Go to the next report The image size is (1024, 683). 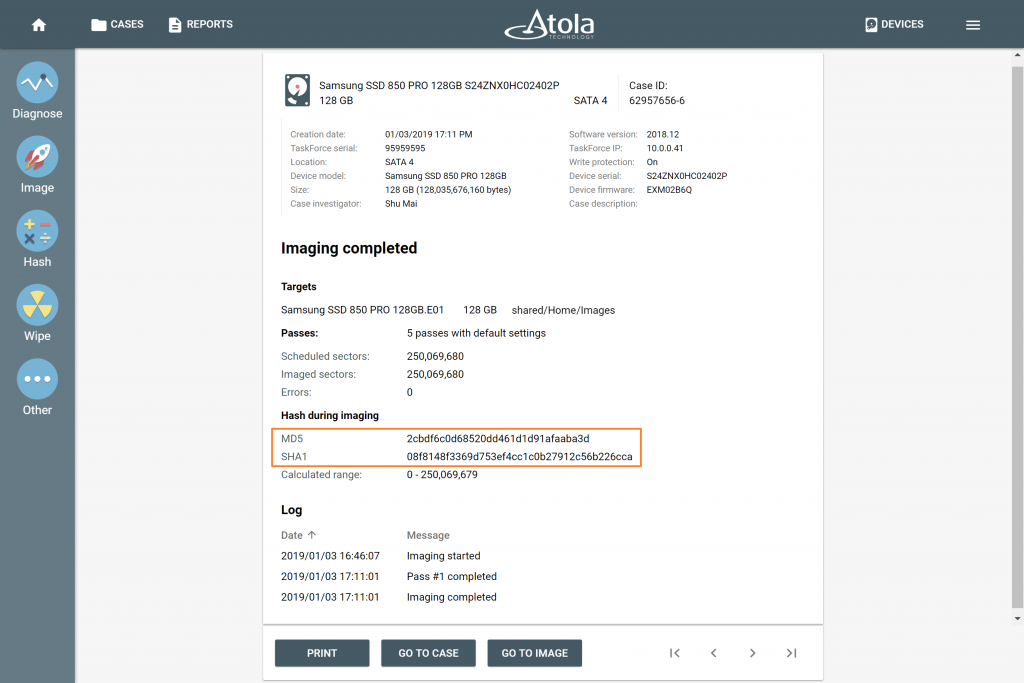[752, 653]
